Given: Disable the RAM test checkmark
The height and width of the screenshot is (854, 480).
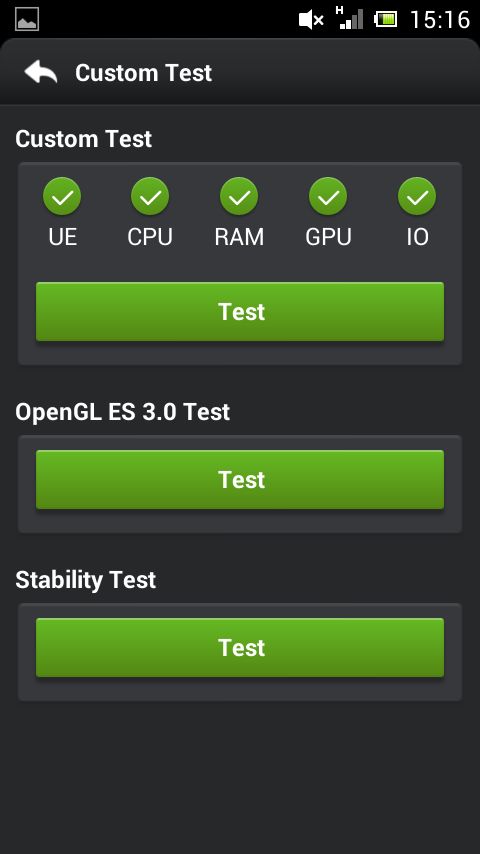Looking at the screenshot, I should [x=239, y=196].
